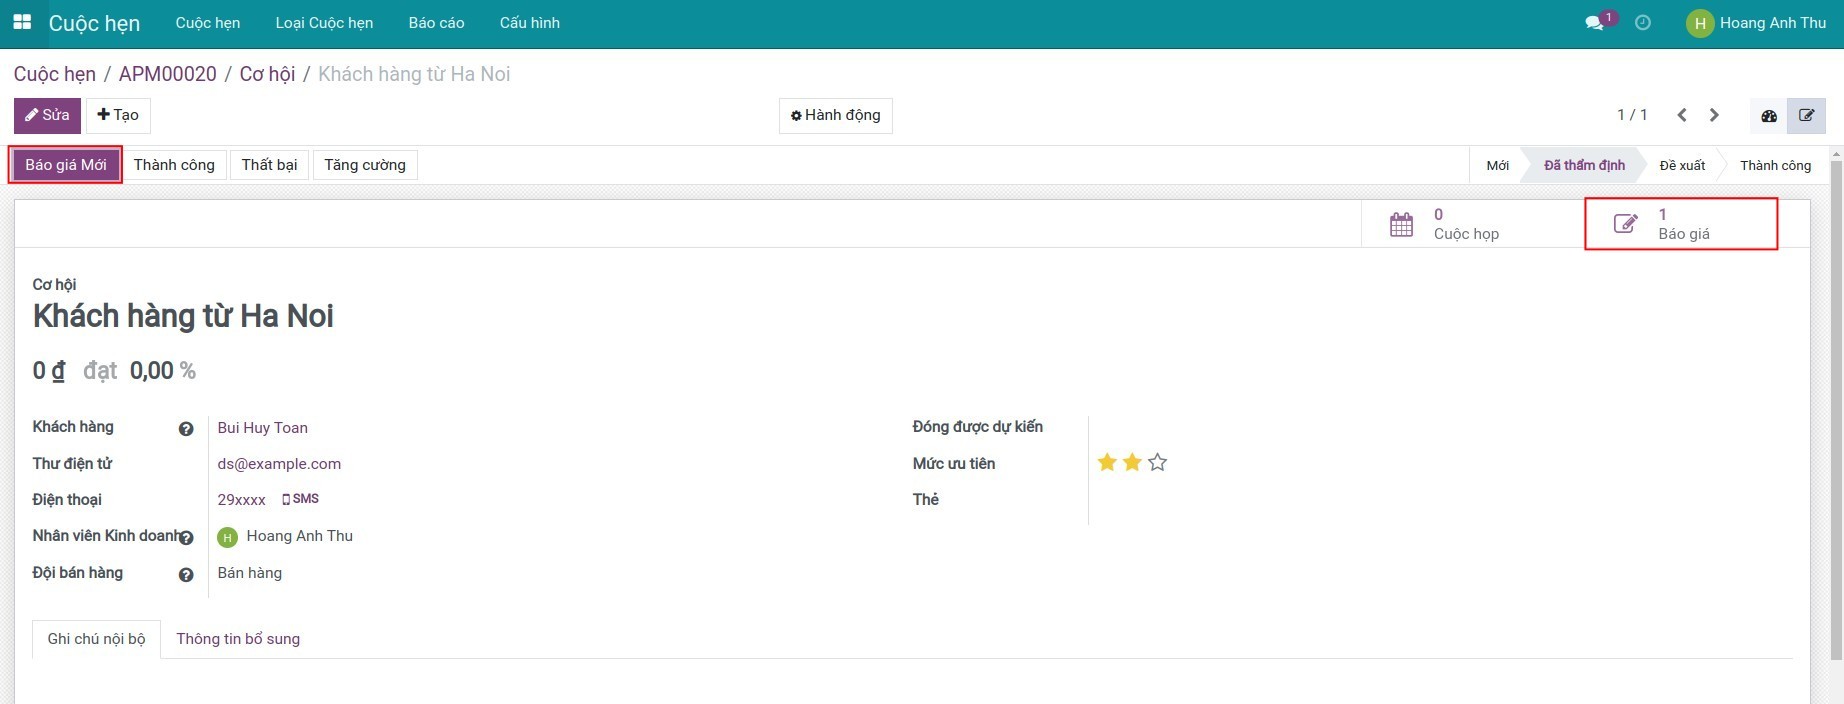Open the conversations chat icon
This screenshot has width=1844, height=704.
pos(1595,23)
